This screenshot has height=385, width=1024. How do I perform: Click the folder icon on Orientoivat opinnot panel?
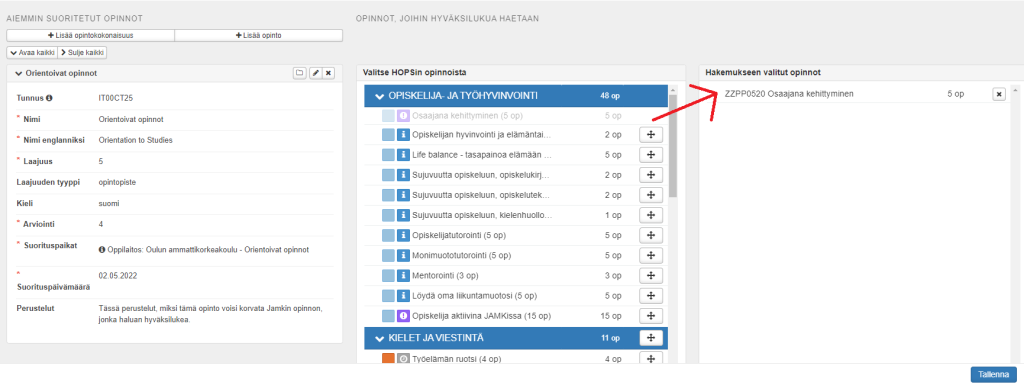point(300,73)
